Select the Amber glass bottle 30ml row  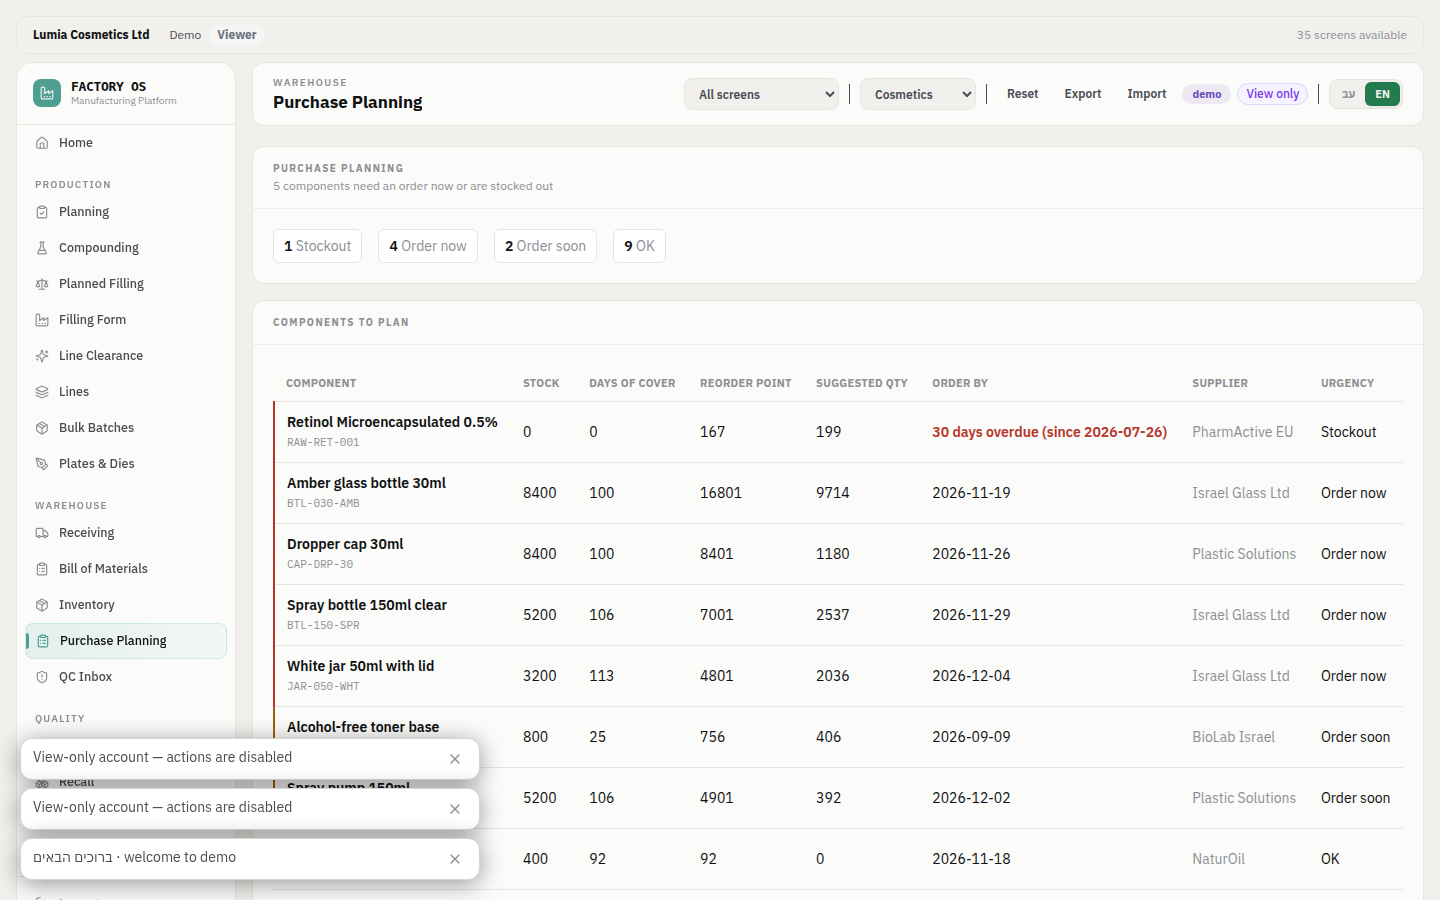[x=838, y=493]
